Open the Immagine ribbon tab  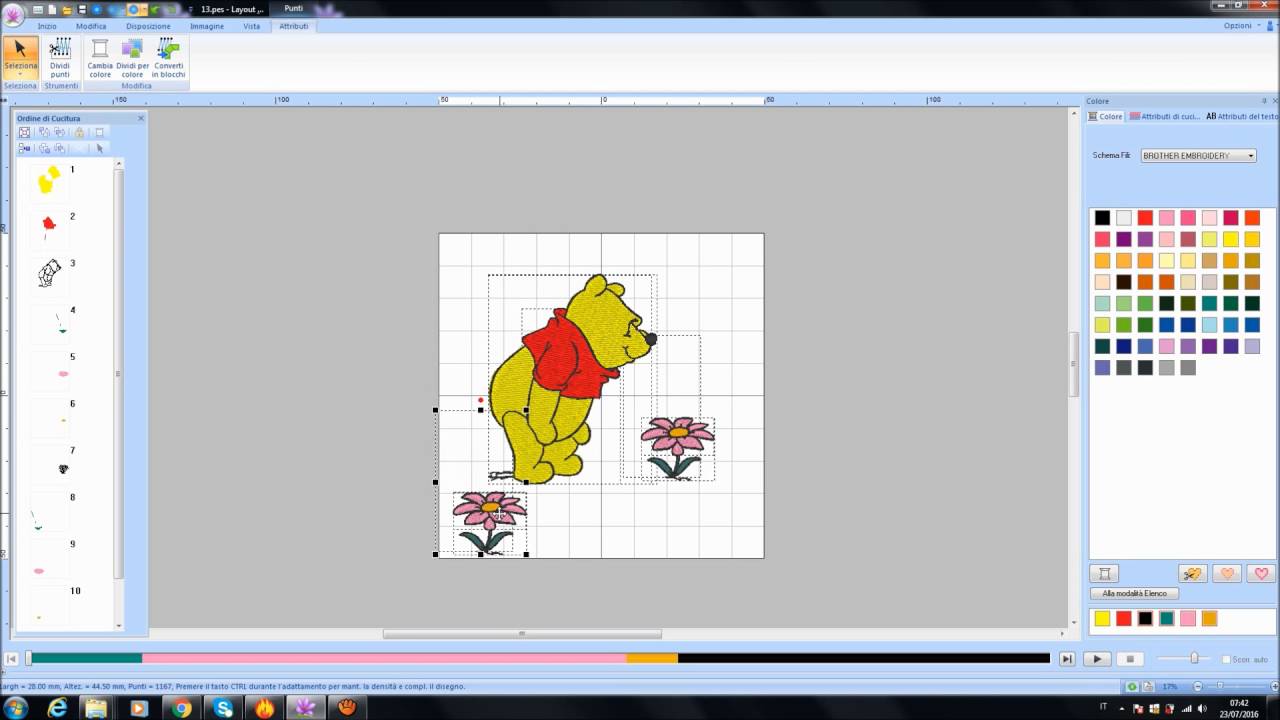207,26
